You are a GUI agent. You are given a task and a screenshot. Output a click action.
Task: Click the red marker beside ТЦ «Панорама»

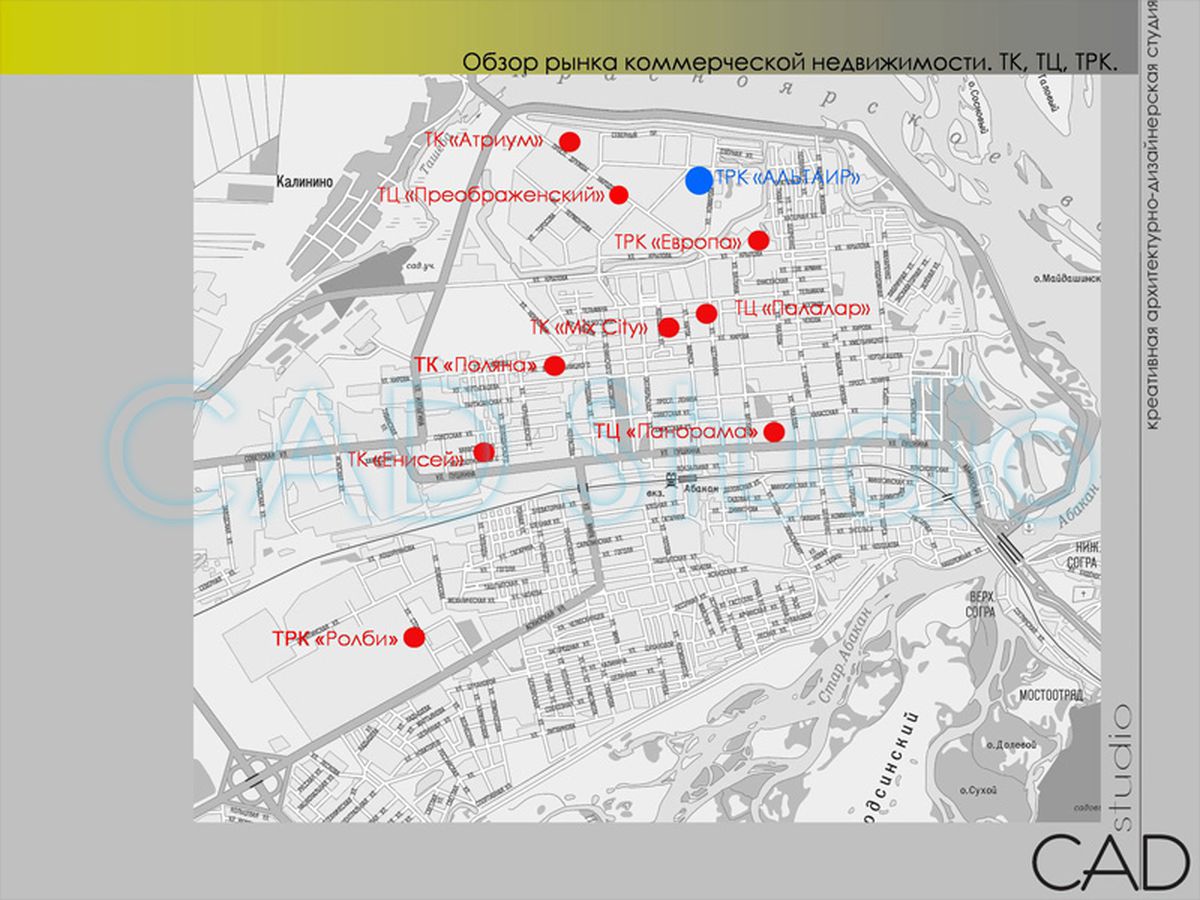[774, 432]
